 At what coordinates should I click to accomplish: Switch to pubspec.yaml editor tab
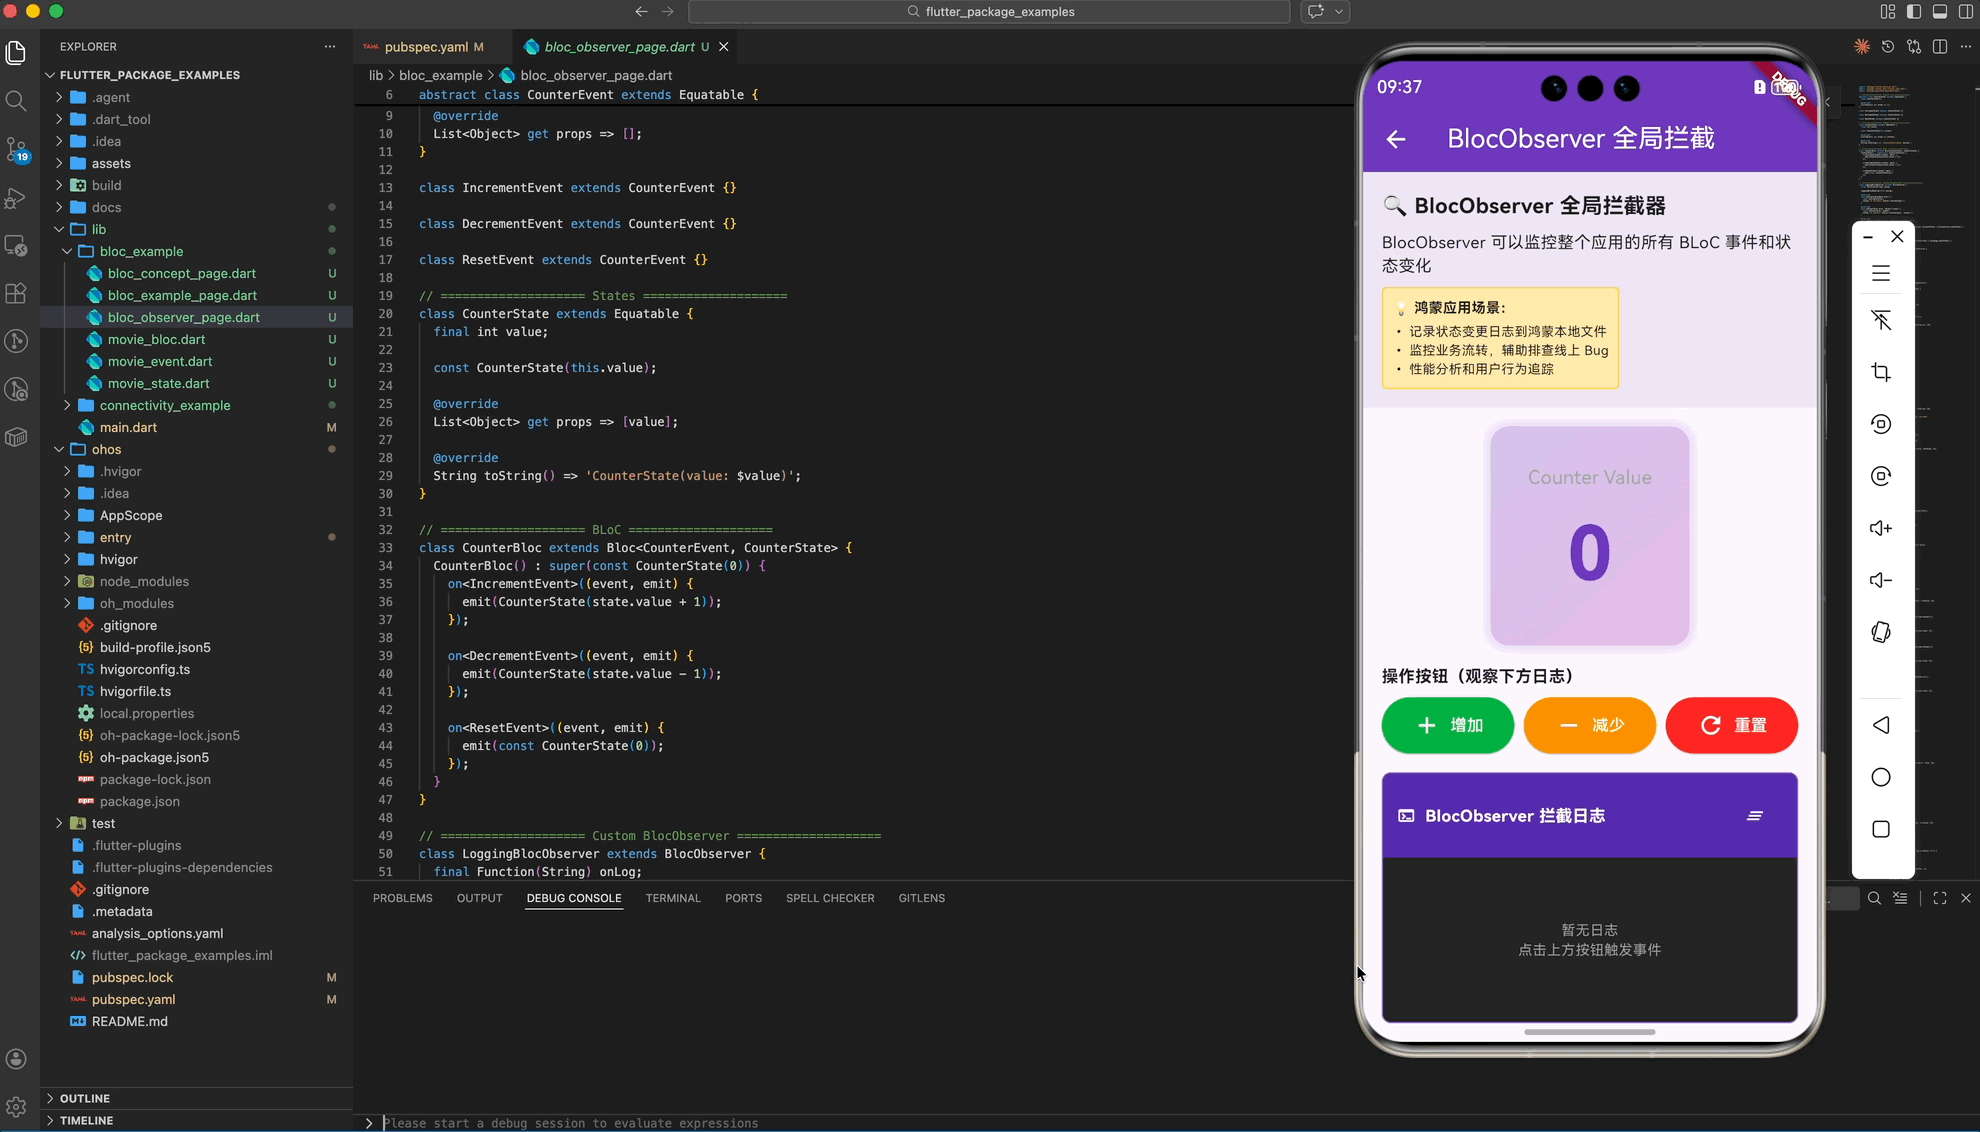coord(425,47)
